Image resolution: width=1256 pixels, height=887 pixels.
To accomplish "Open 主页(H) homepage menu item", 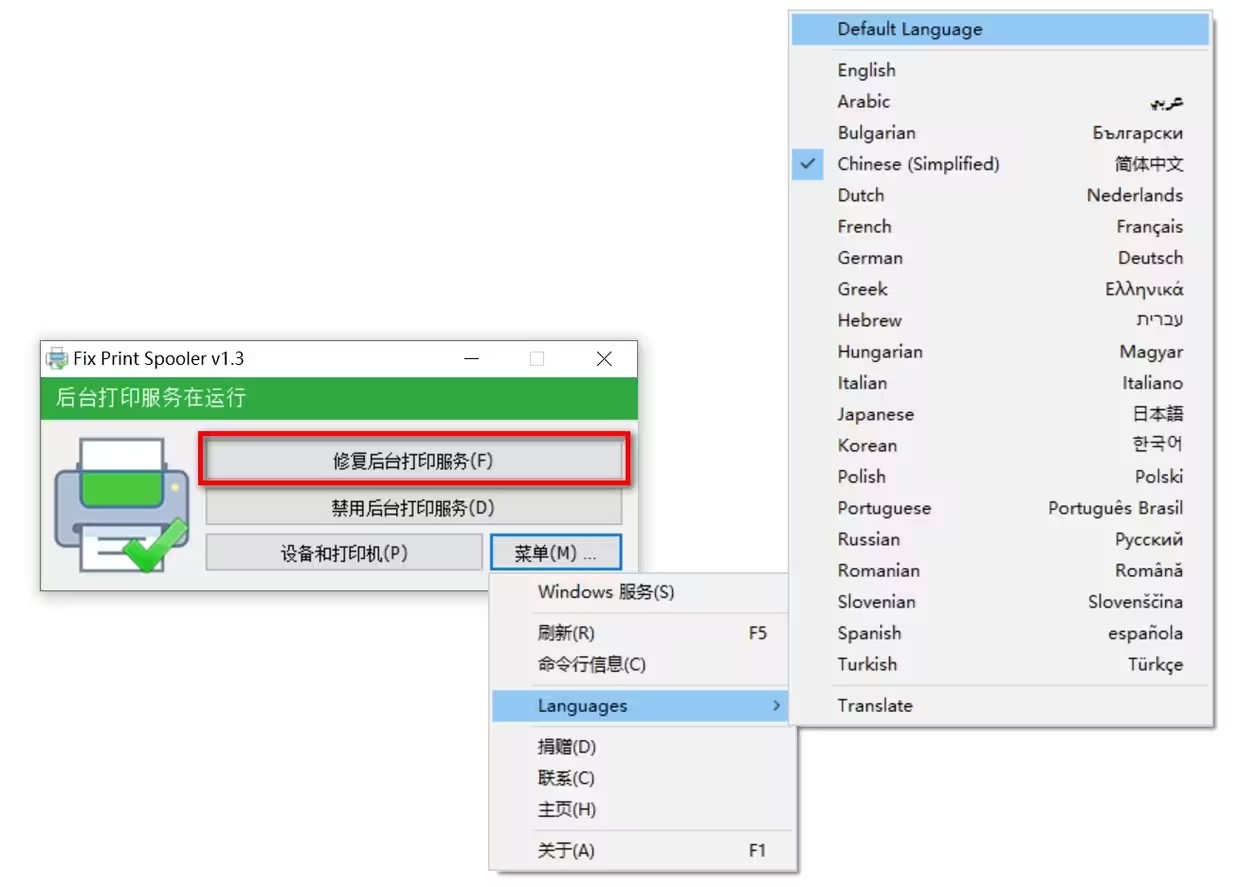I will click(x=567, y=809).
